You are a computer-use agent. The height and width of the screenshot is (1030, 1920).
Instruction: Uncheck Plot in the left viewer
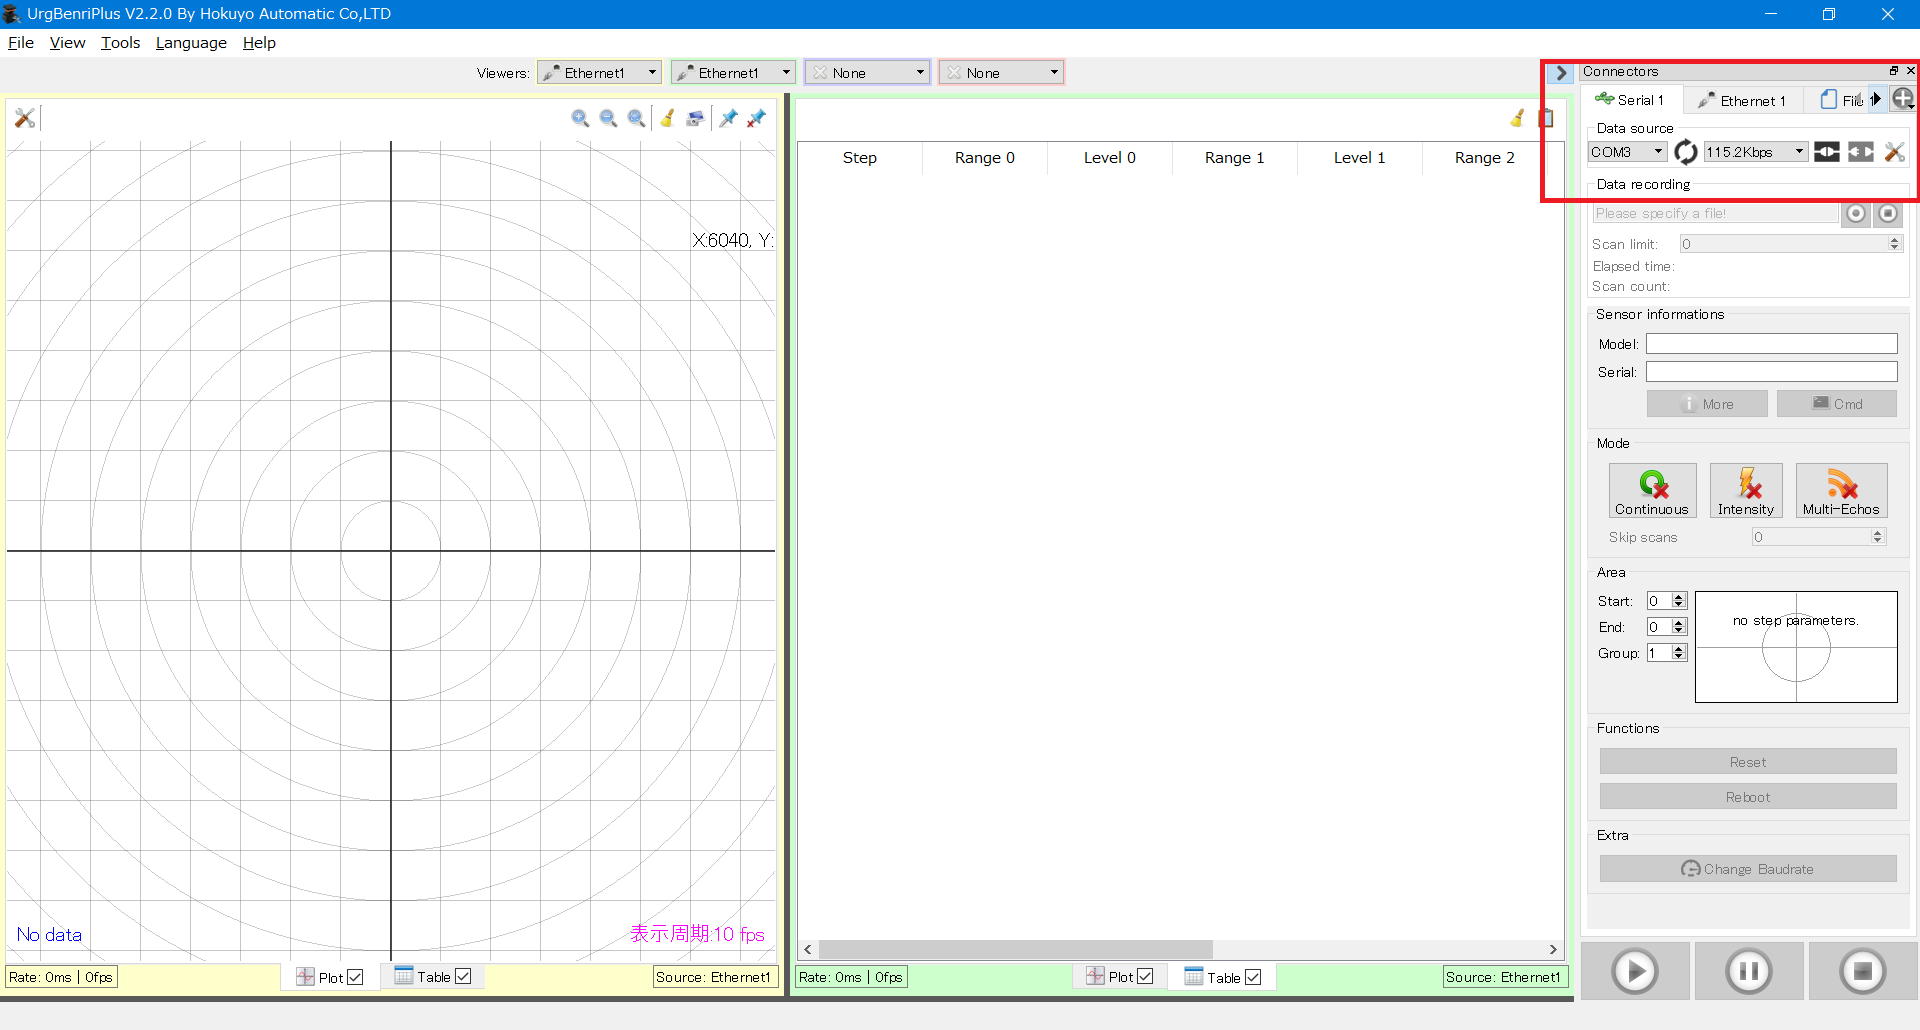[x=355, y=977]
